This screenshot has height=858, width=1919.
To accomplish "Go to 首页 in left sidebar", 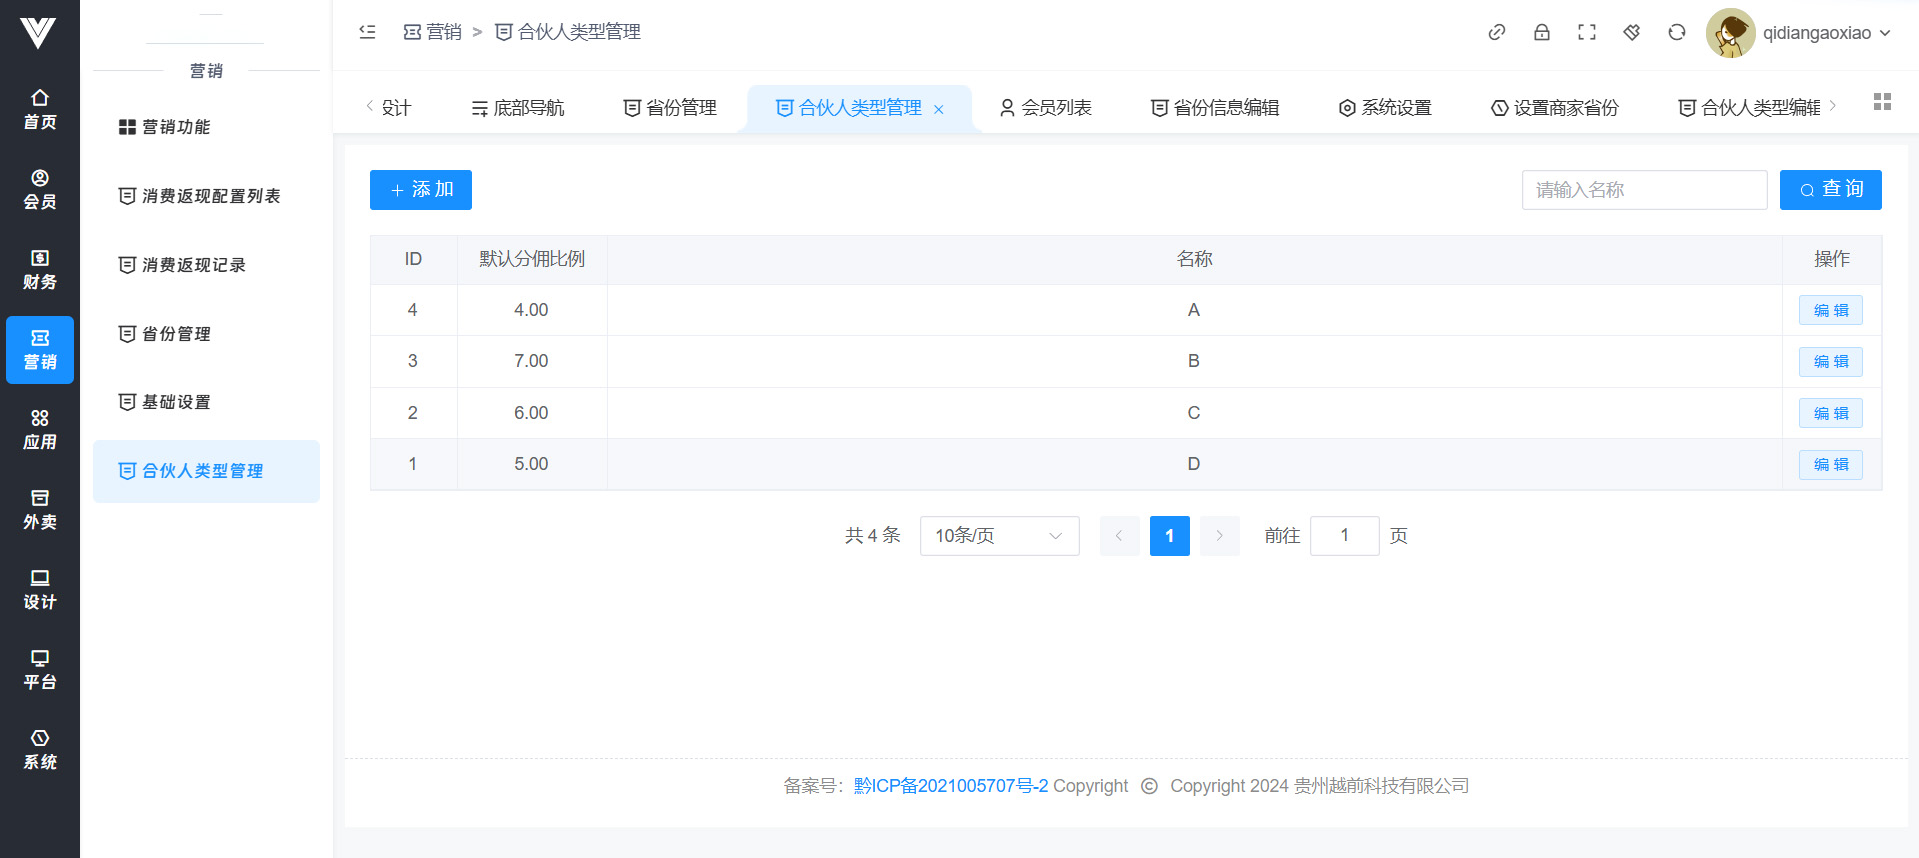I will coord(40,109).
